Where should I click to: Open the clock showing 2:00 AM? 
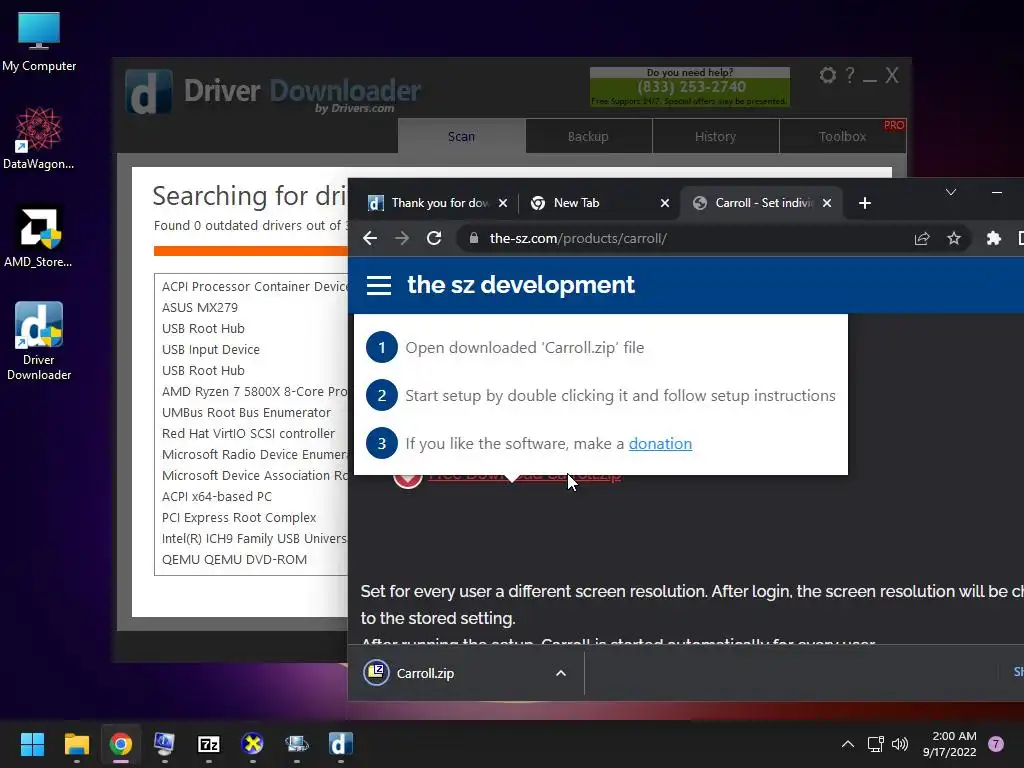coord(950,744)
